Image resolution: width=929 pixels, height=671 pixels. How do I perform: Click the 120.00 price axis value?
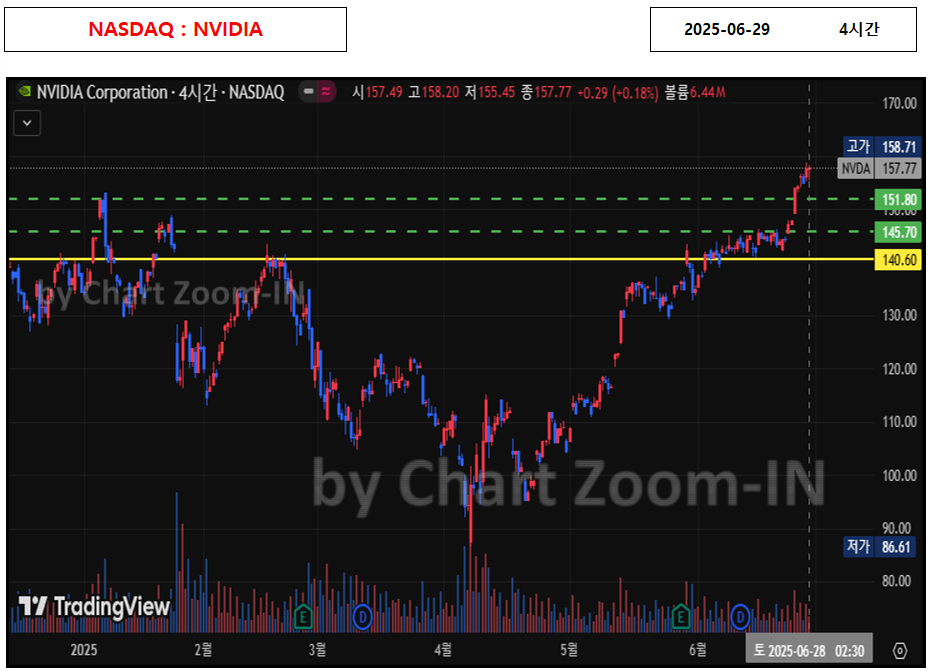click(x=899, y=369)
